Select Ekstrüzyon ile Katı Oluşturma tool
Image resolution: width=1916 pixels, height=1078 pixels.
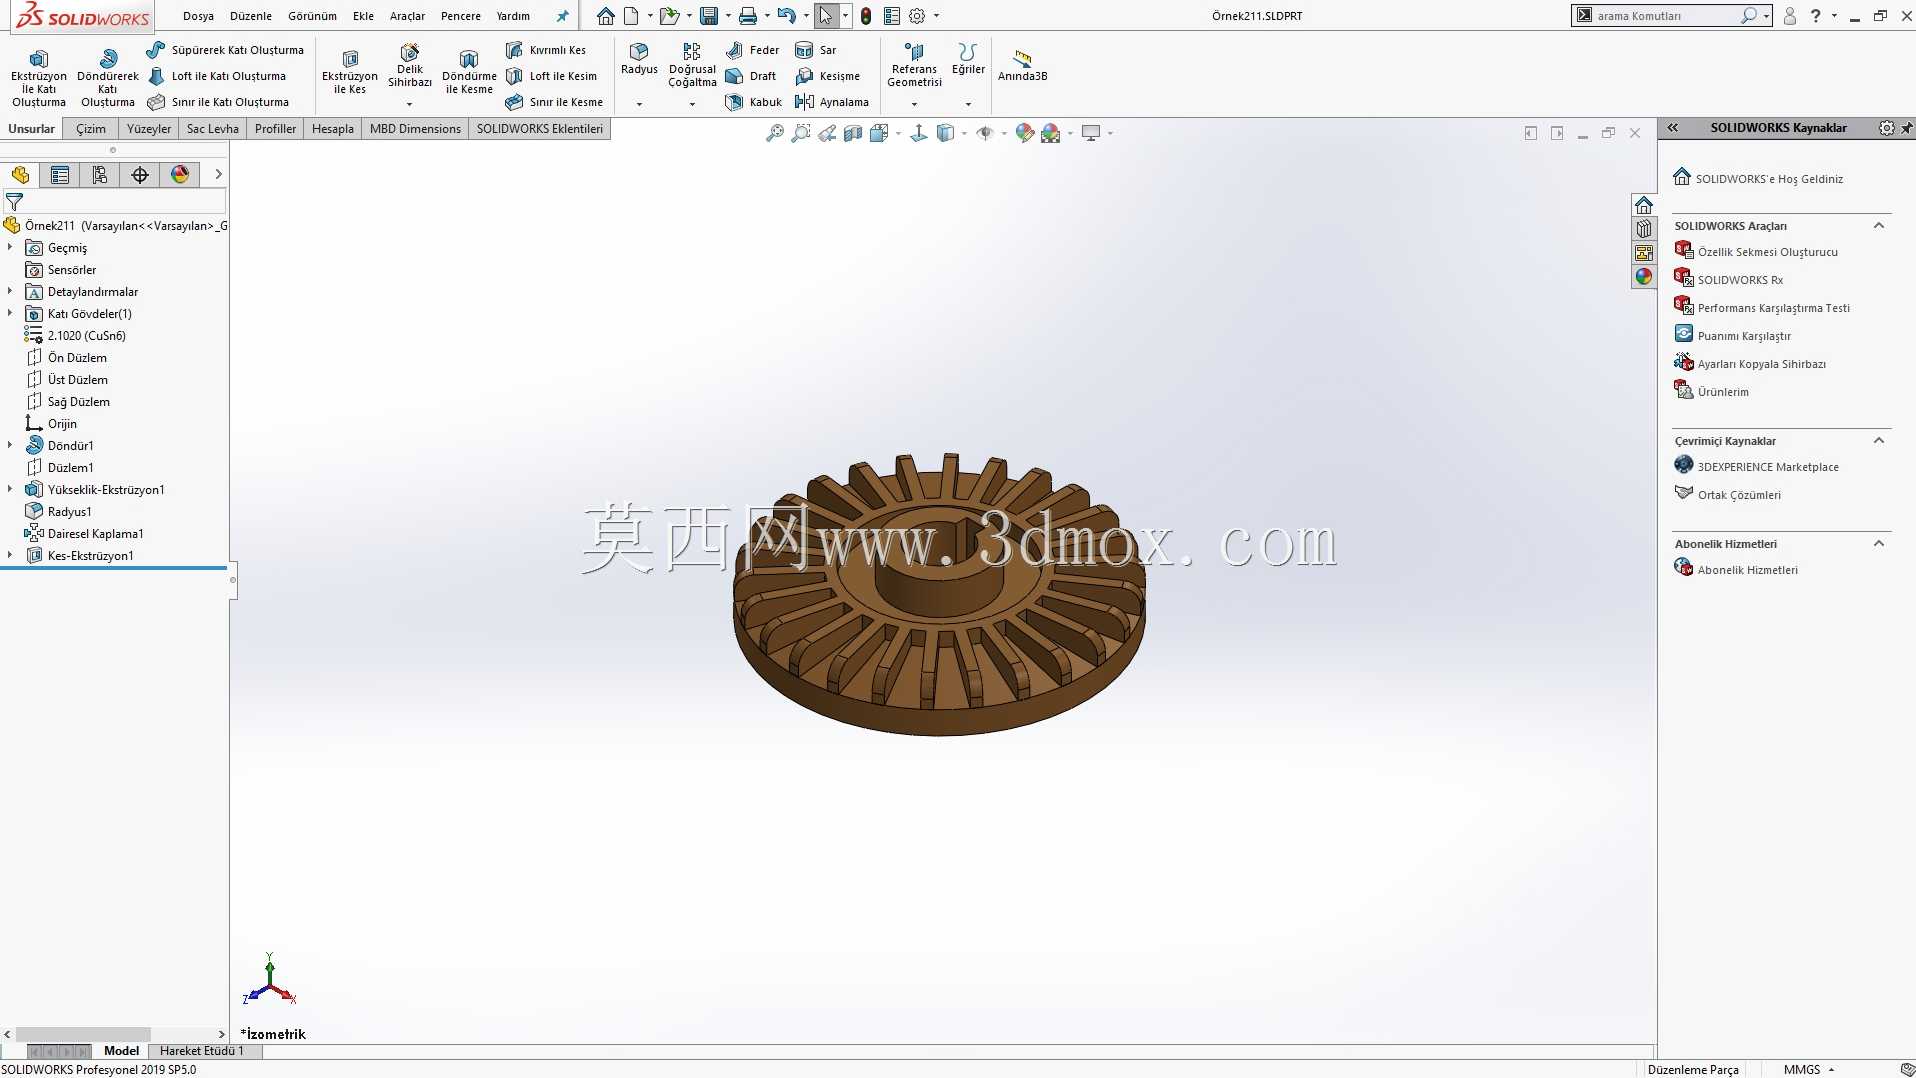pyautogui.click(x=39, y=78)
